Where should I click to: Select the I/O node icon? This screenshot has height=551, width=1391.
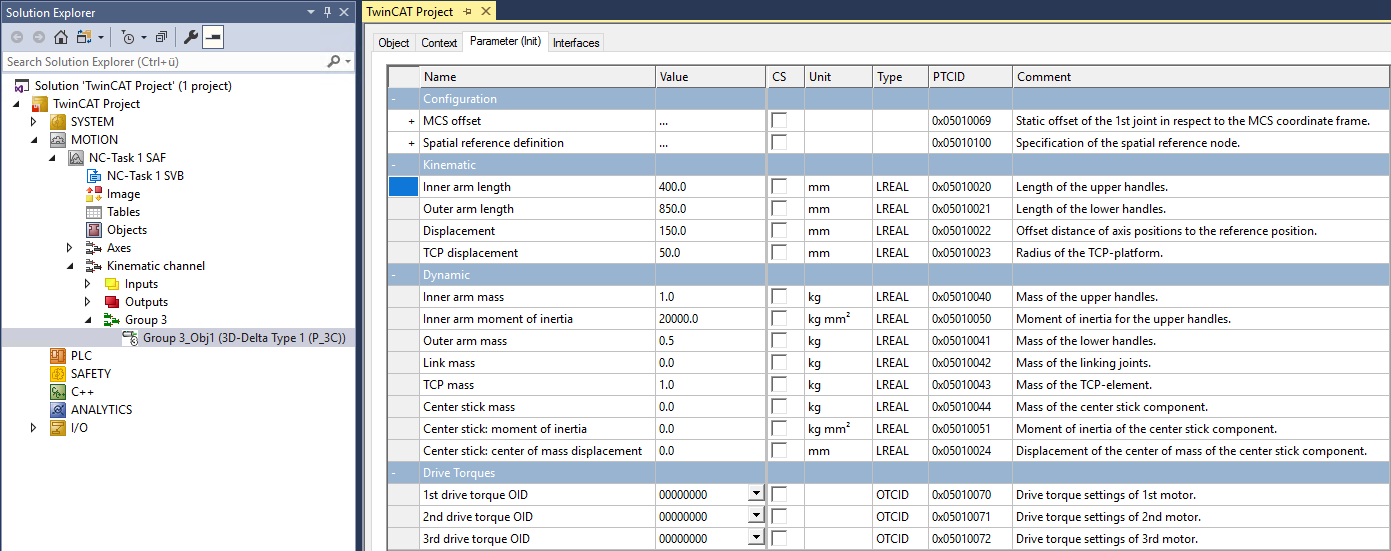click(58, 428)
